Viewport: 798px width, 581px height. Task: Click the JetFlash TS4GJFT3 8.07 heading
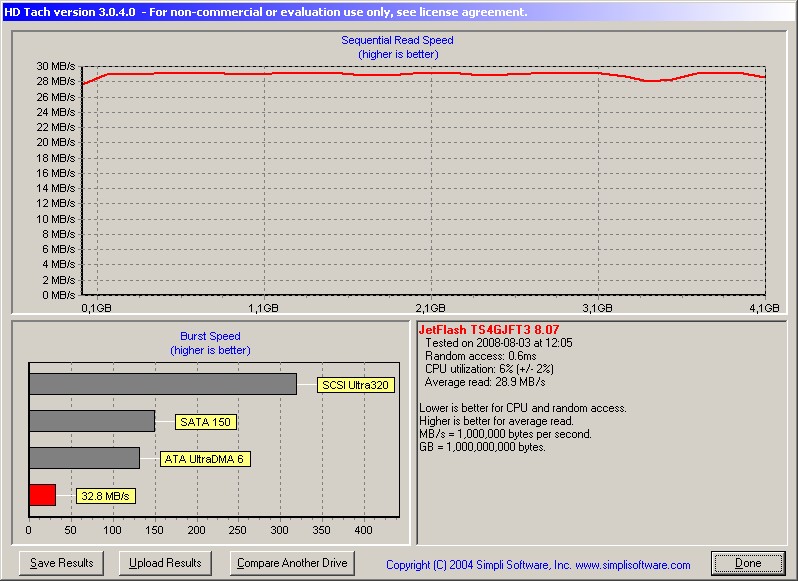tap(489, 330)
